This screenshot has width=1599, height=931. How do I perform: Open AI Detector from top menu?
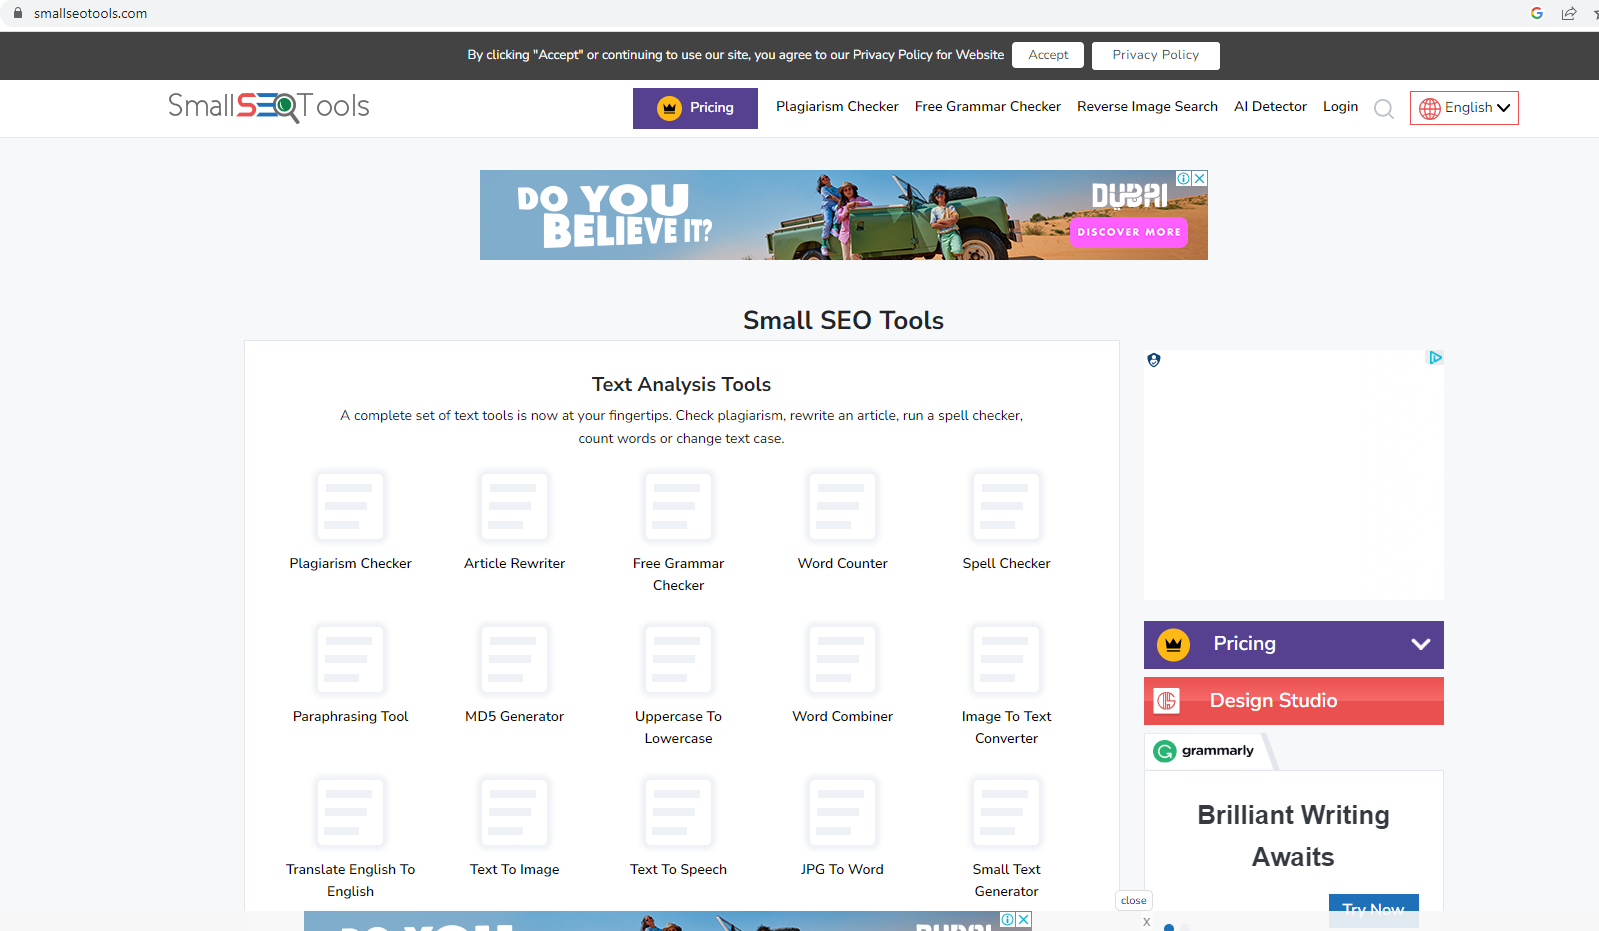[1270, 106]
